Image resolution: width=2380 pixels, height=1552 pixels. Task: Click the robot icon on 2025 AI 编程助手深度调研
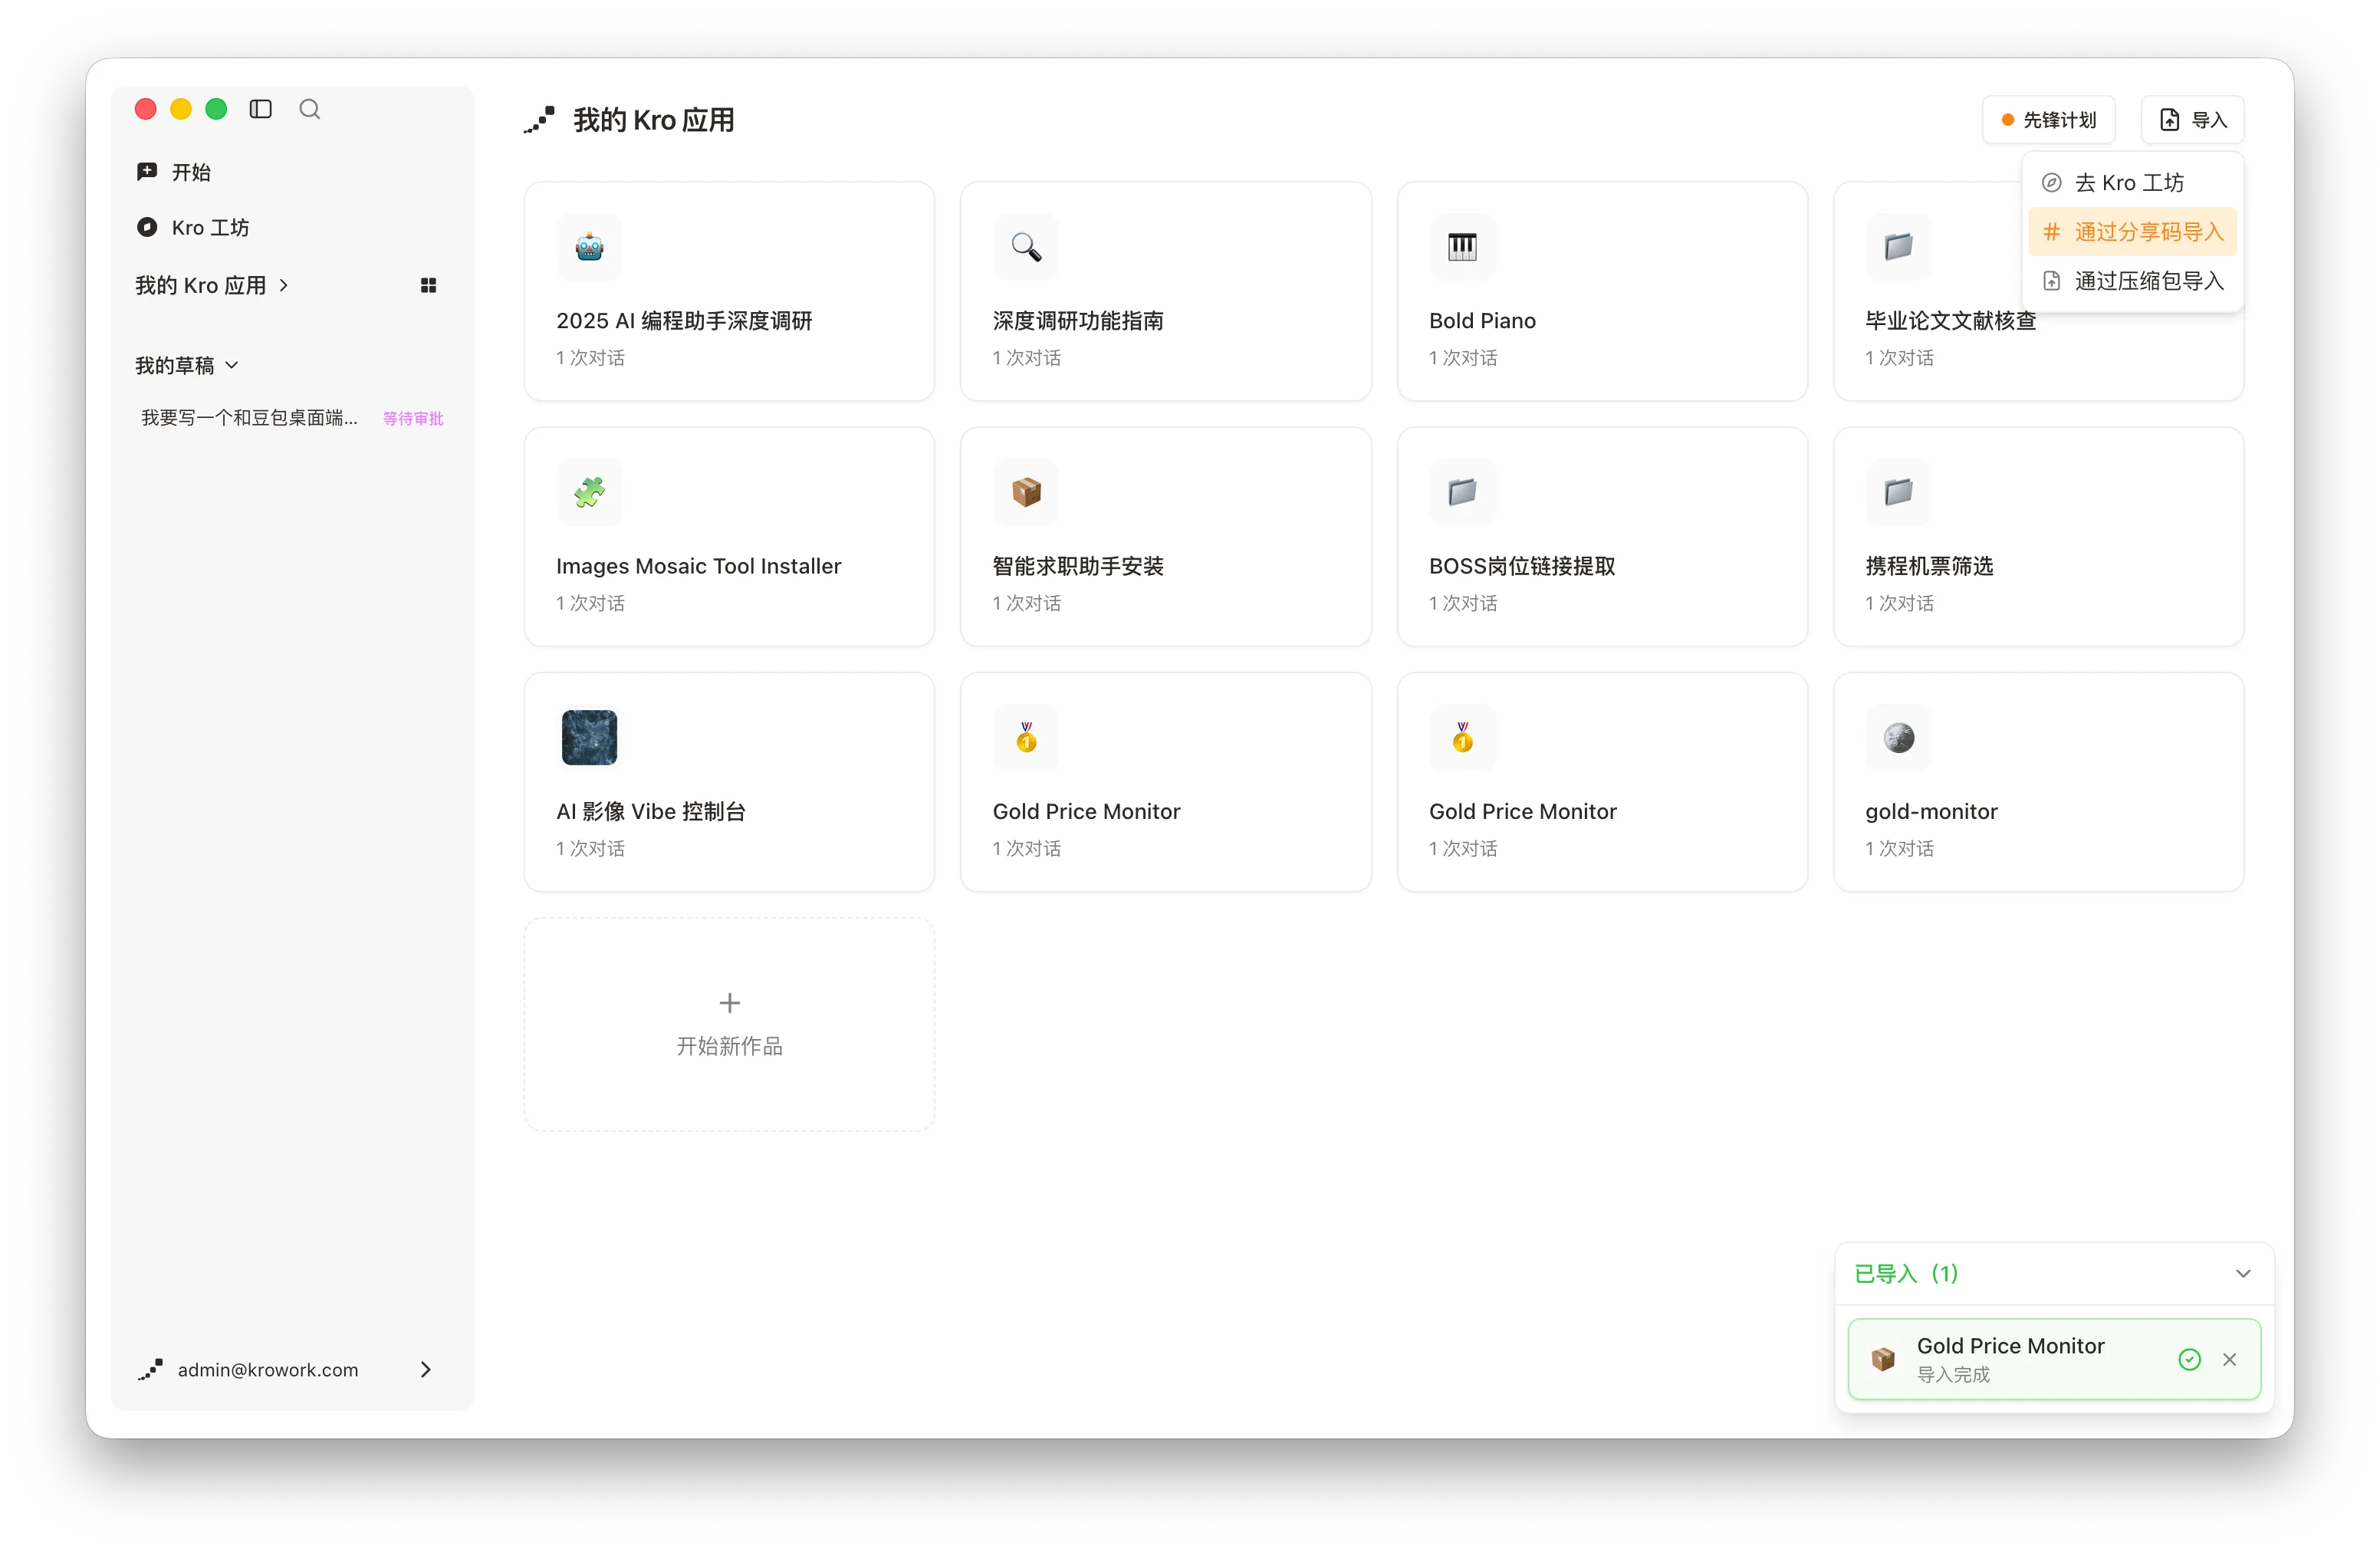pos(589,246)
